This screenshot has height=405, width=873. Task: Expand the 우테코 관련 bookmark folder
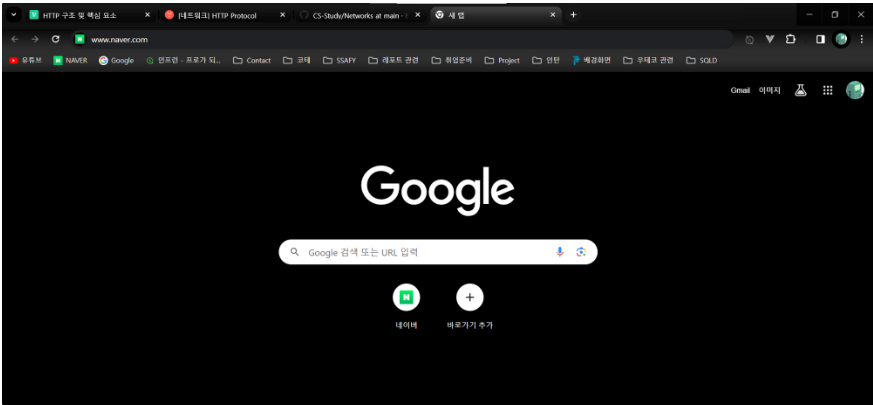pyautogui.click(x=649, y=61)
